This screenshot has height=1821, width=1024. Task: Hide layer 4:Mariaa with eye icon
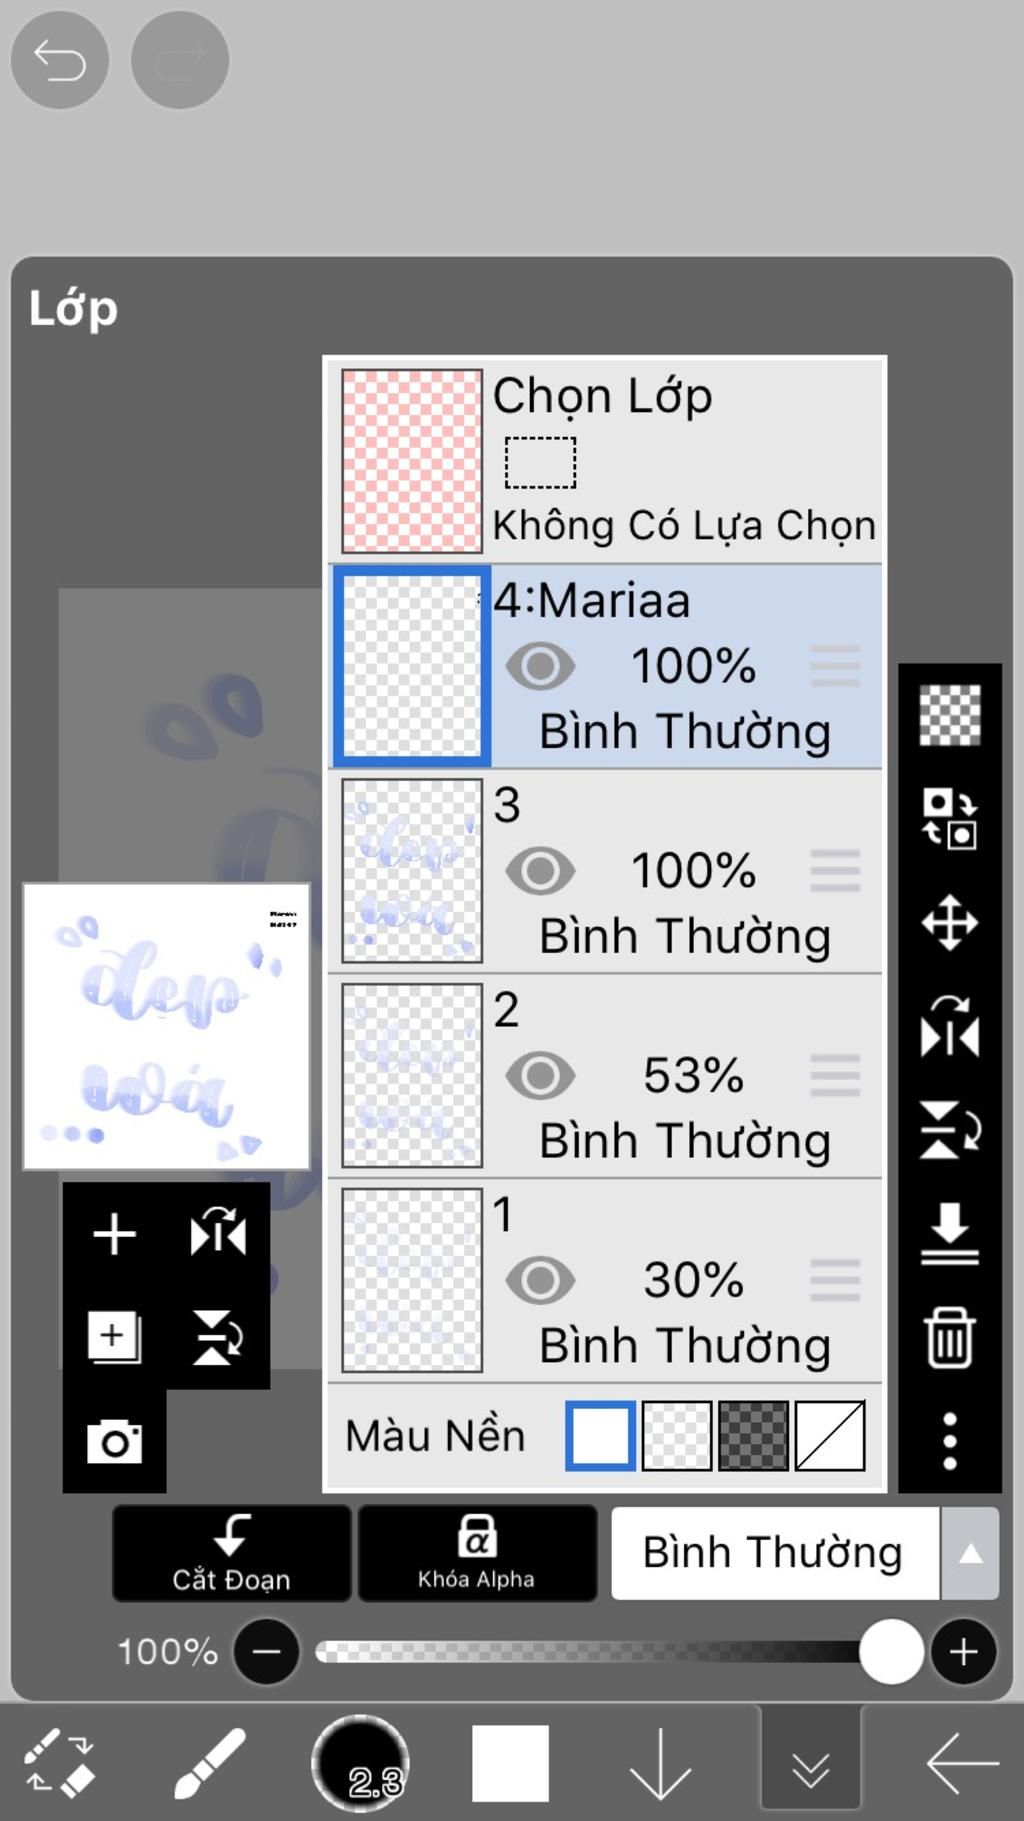(540, 666)
